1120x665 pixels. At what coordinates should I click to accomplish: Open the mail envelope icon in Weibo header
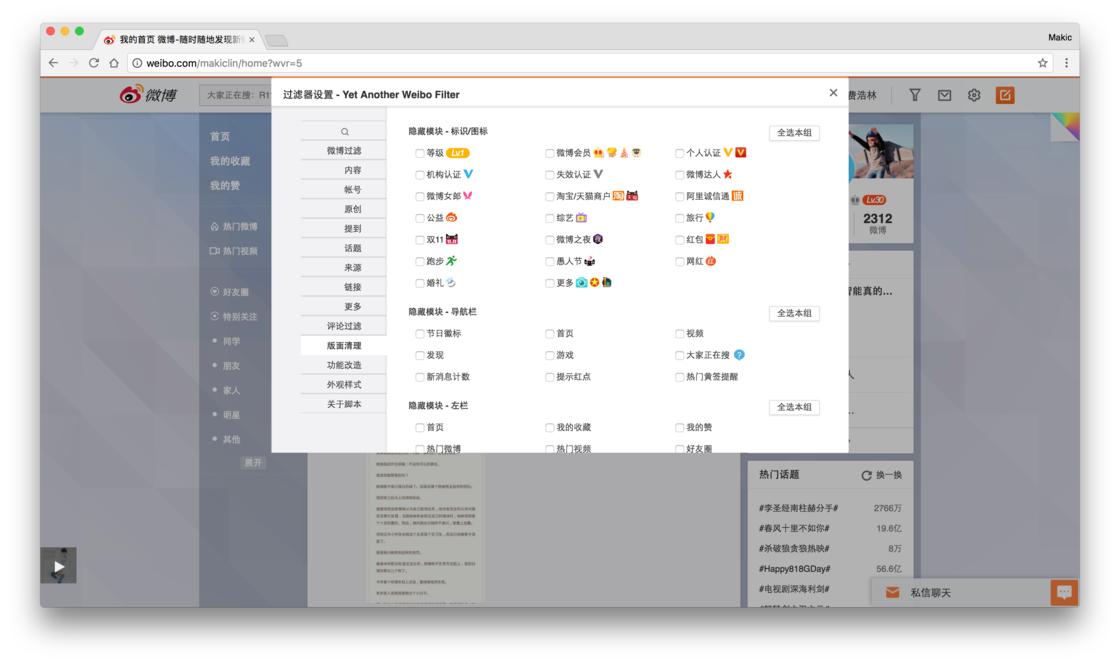[944, 95]
